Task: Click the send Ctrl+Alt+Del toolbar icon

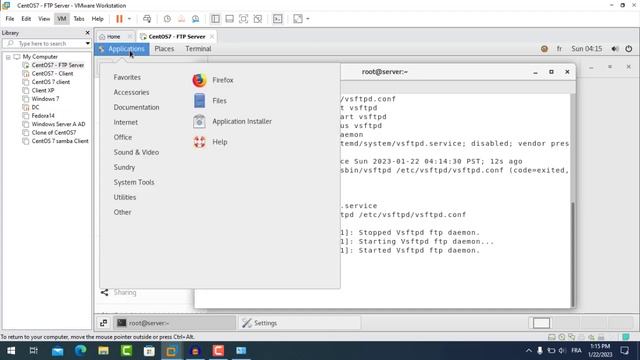Action: click(x=147, y=19)
